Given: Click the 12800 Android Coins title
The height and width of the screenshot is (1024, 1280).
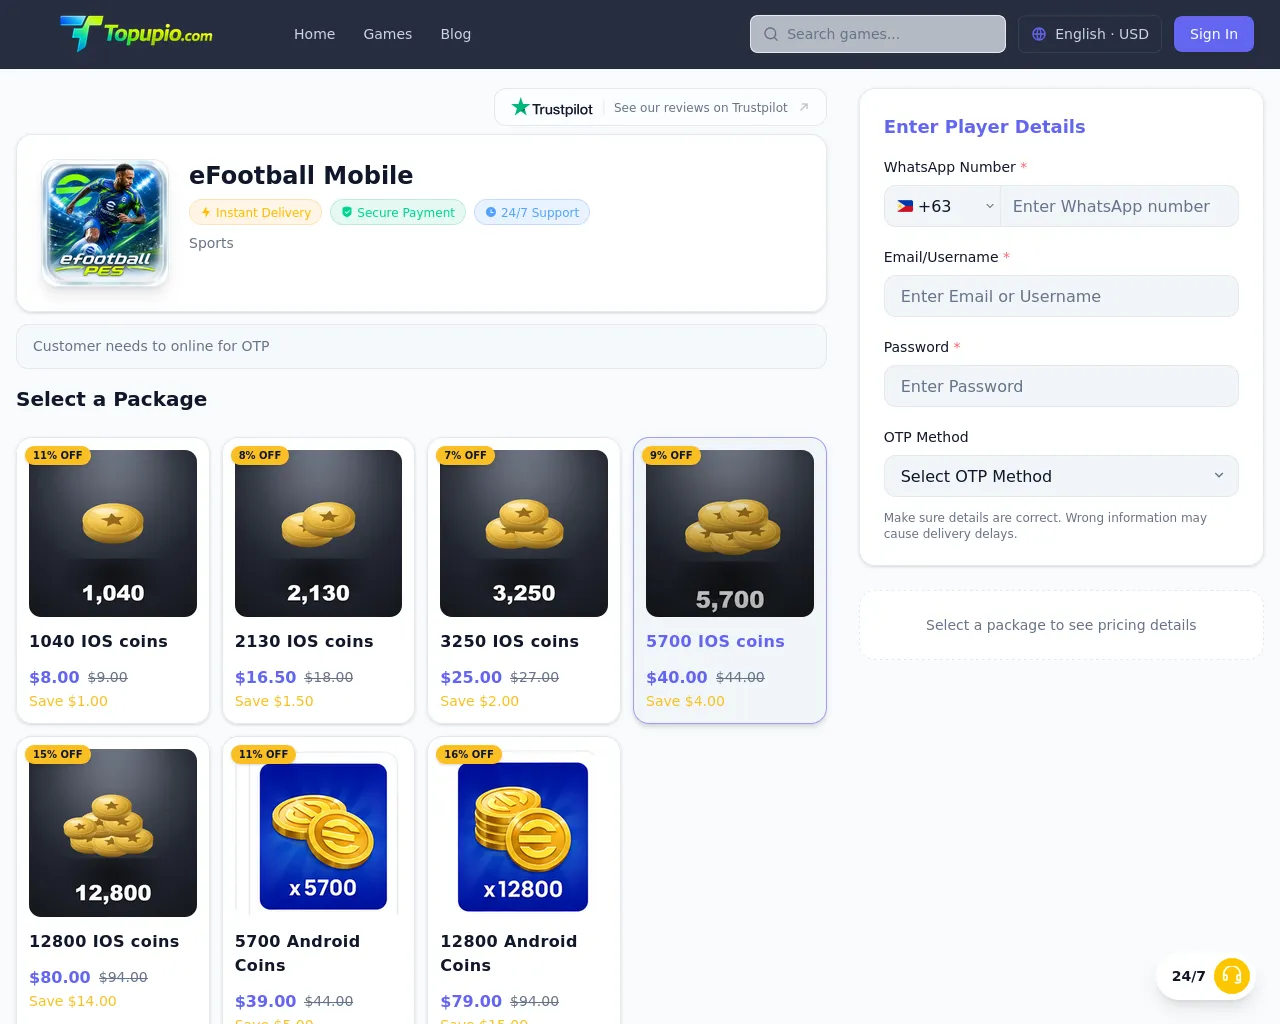Looking at the screenshot, I should [508, 953].
